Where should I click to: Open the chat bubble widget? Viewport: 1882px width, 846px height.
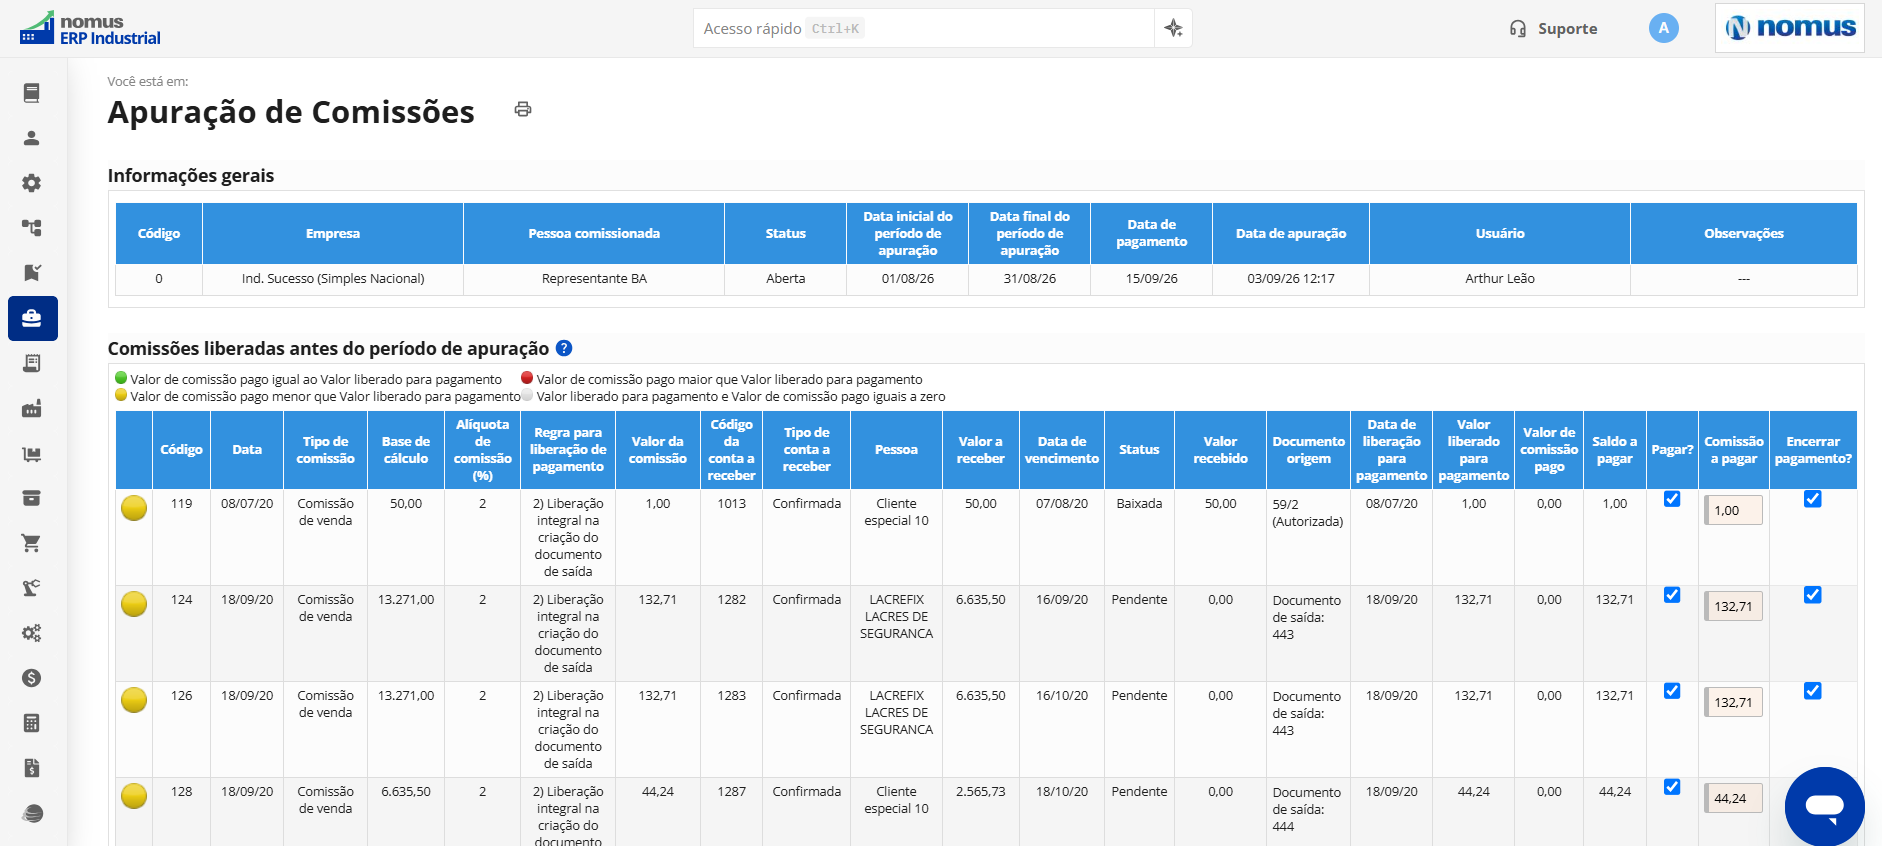[1824, 806]
